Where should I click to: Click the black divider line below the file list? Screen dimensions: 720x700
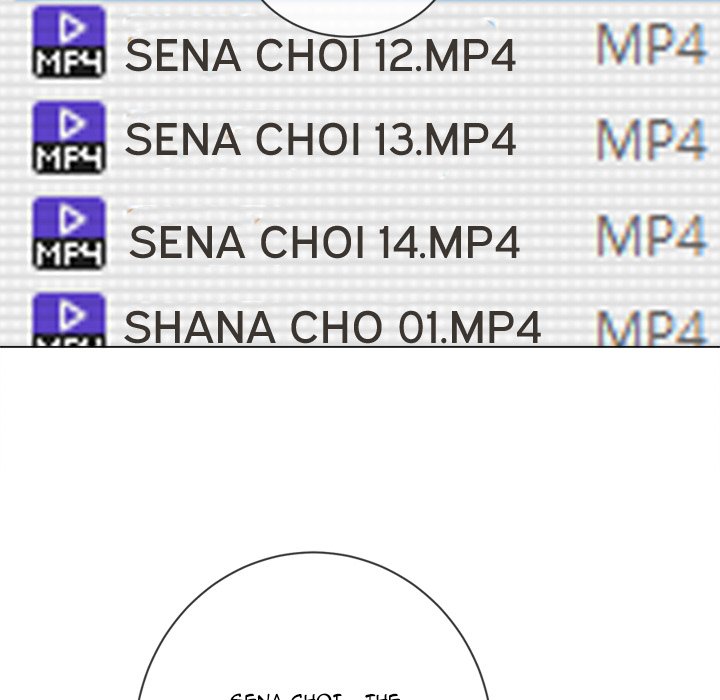360,347
